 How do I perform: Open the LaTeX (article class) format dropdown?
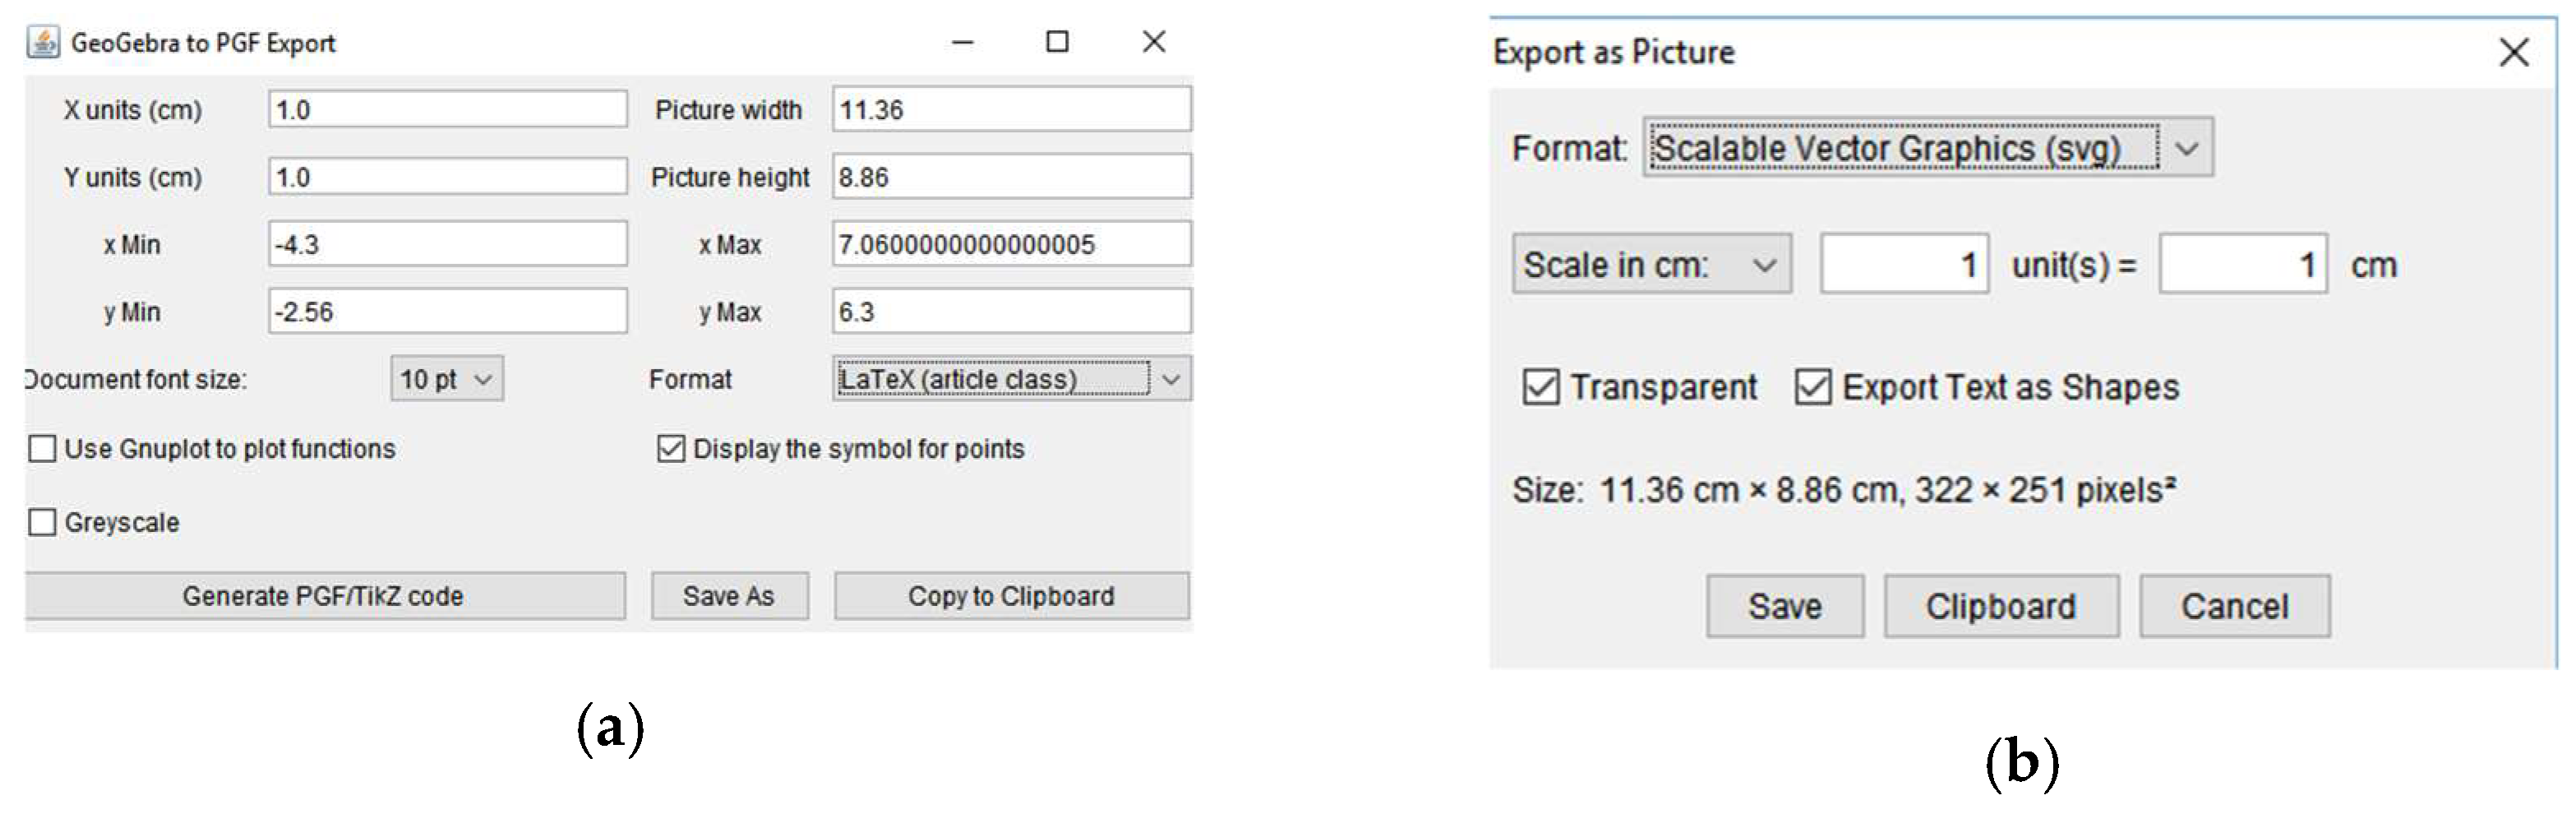click(x=1011, y=379)
